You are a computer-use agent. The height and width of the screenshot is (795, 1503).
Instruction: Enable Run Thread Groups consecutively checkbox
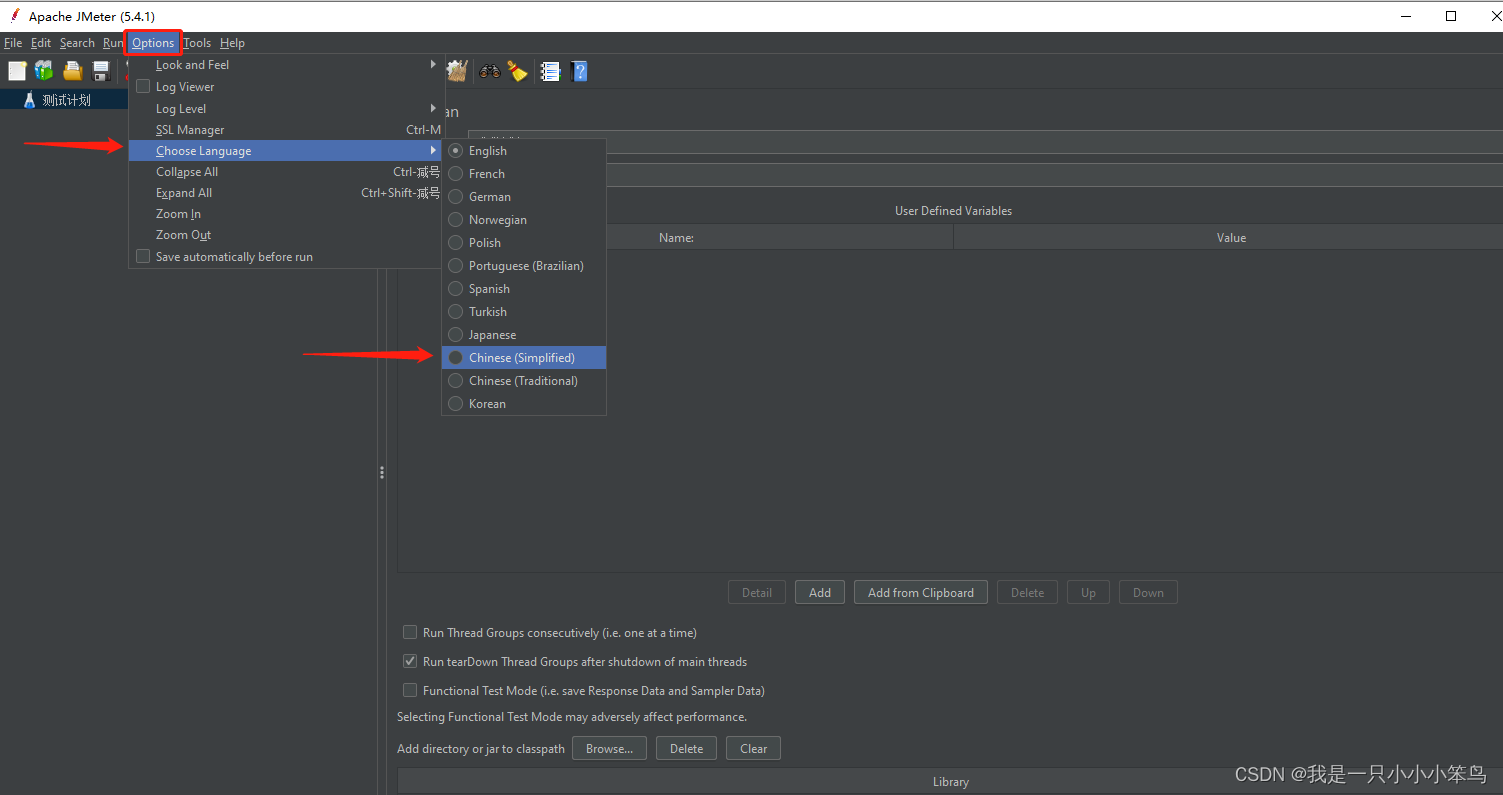click(410, 633)
